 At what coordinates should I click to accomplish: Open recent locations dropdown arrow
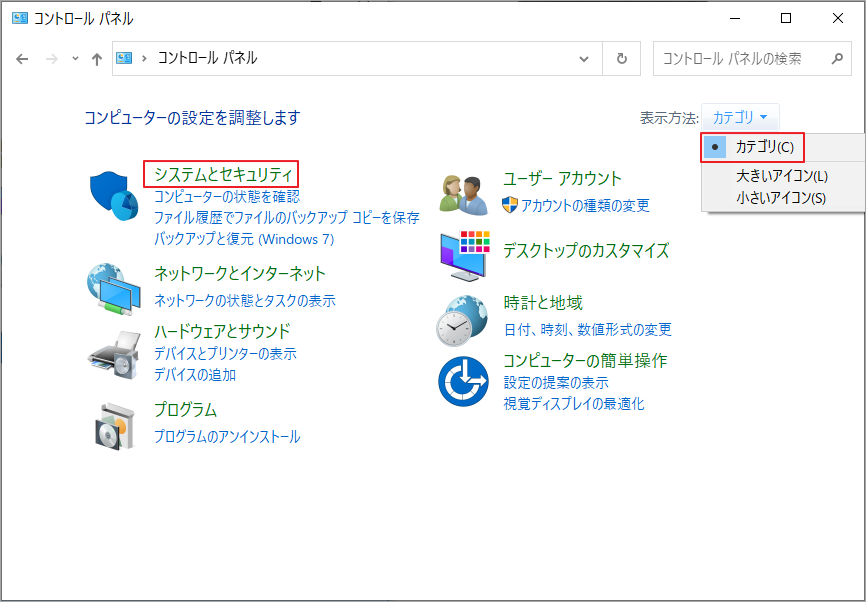click(x=76, y=59)
